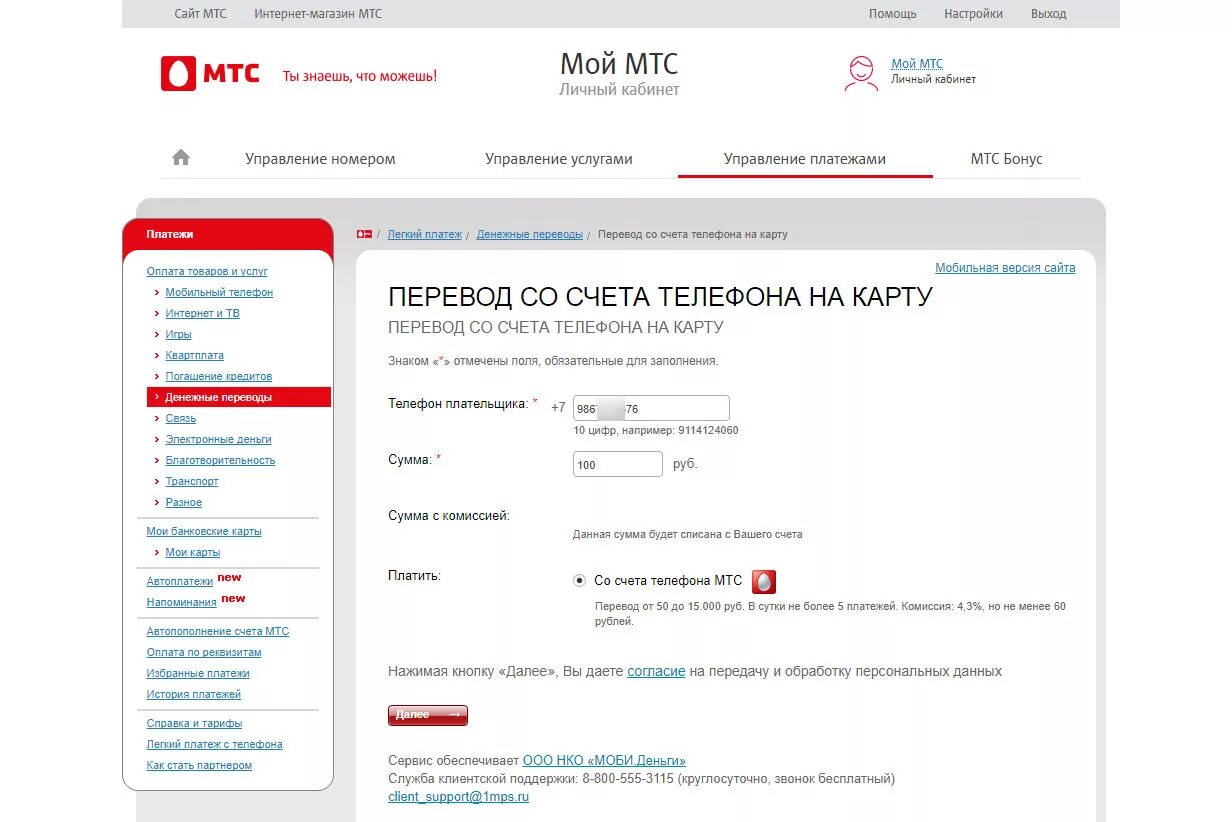Open 'Справка и тарифы' link

[x=194, y=723]
